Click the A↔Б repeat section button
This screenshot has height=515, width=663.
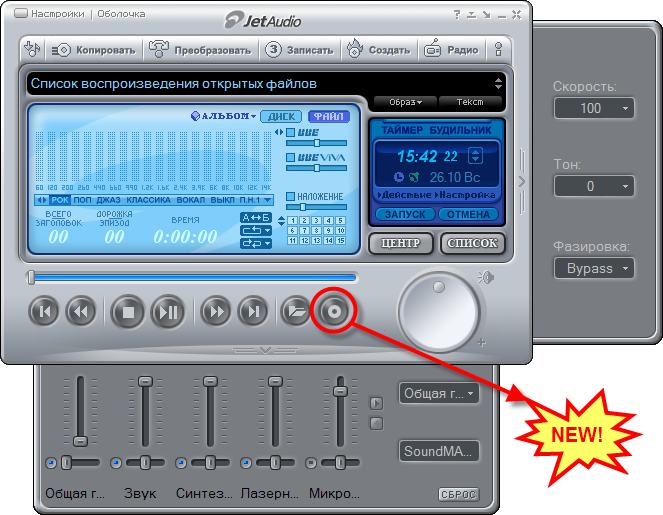[x=256, y=218]
